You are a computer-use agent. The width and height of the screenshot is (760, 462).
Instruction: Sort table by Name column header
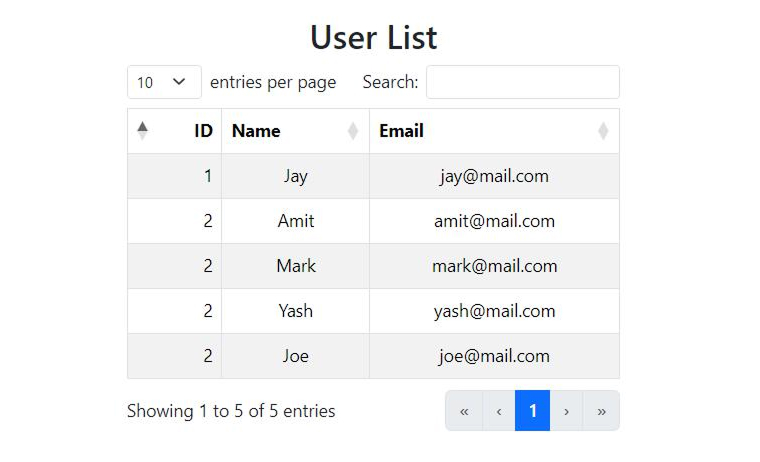[256, 131]
